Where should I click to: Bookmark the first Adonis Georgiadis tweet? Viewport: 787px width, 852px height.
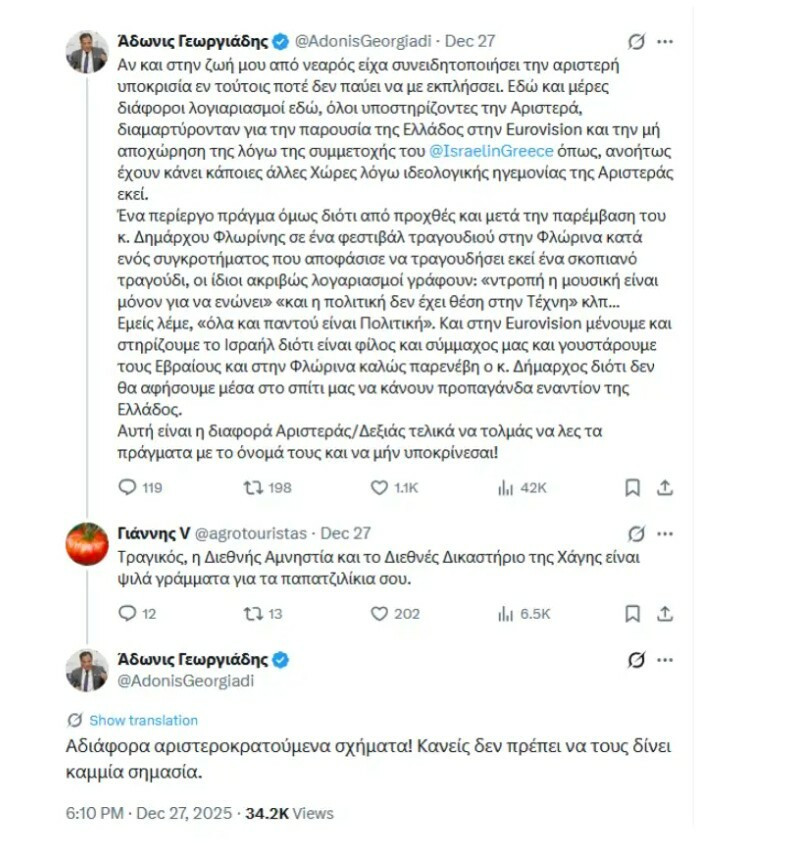click(632, 488)
